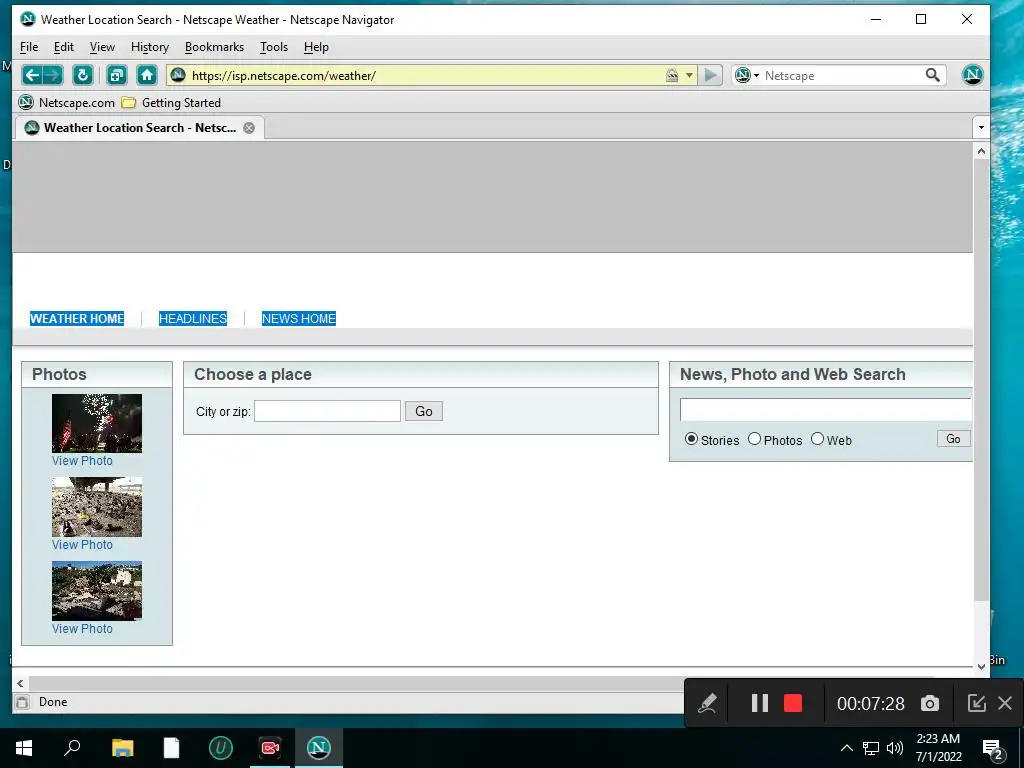
Task: Show hidden system tray icons
Action: pos(846,748)
